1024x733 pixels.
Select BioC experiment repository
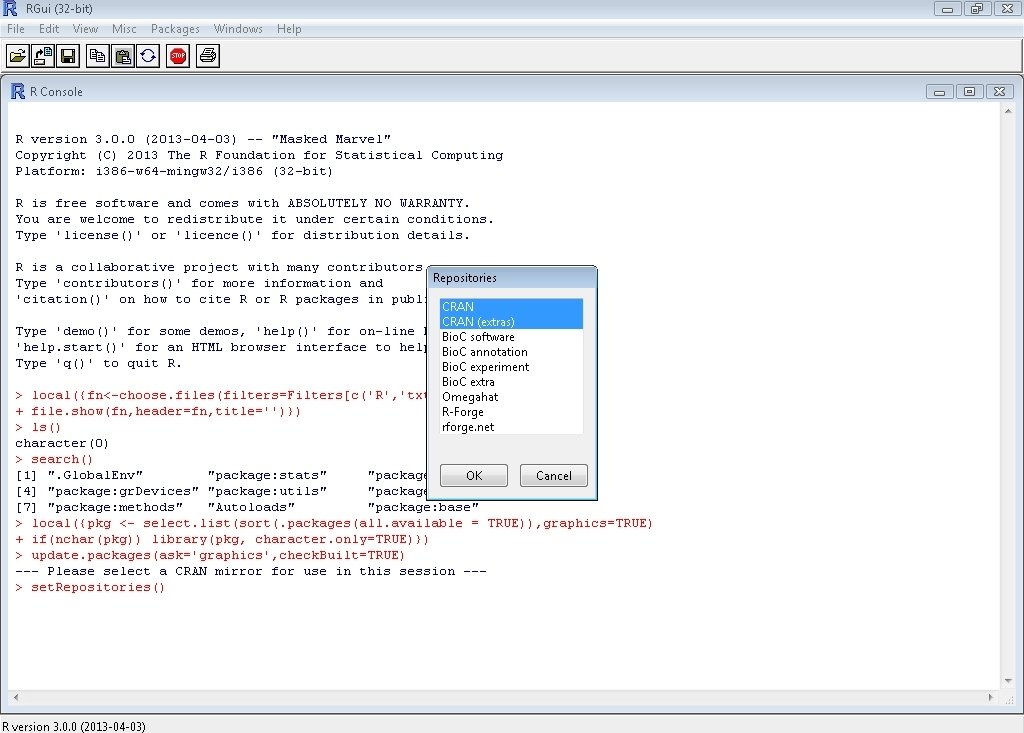[511, 366]
